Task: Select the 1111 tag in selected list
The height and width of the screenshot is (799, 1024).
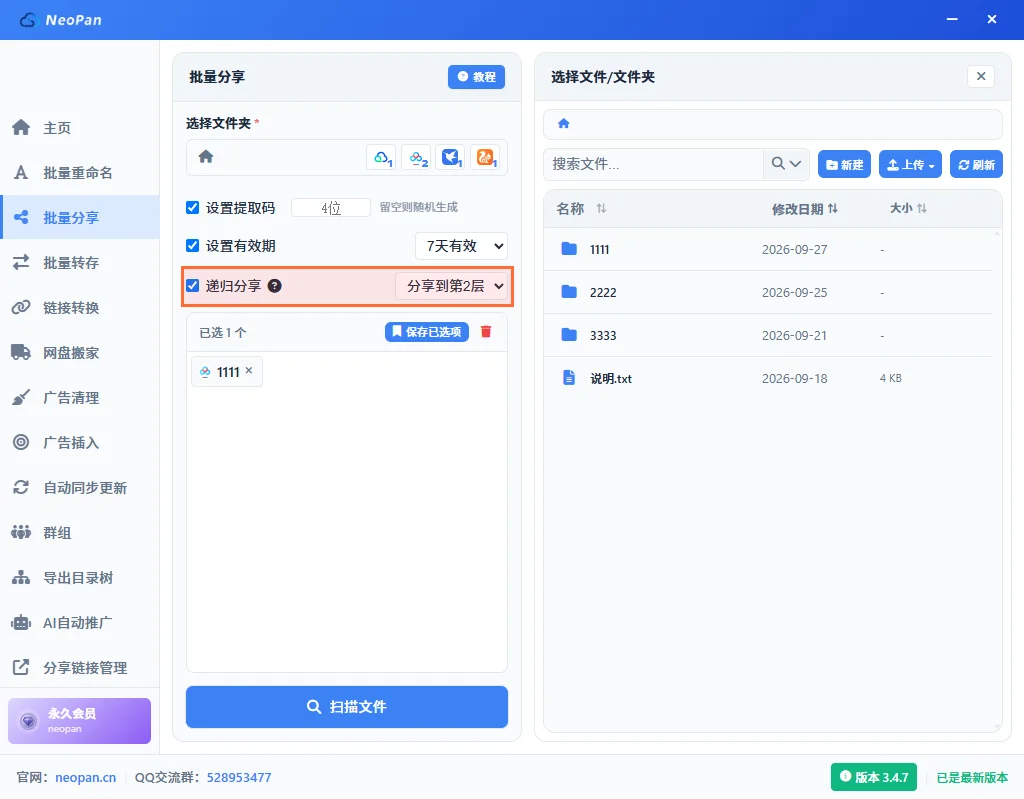Action: [x=227, y=372]
